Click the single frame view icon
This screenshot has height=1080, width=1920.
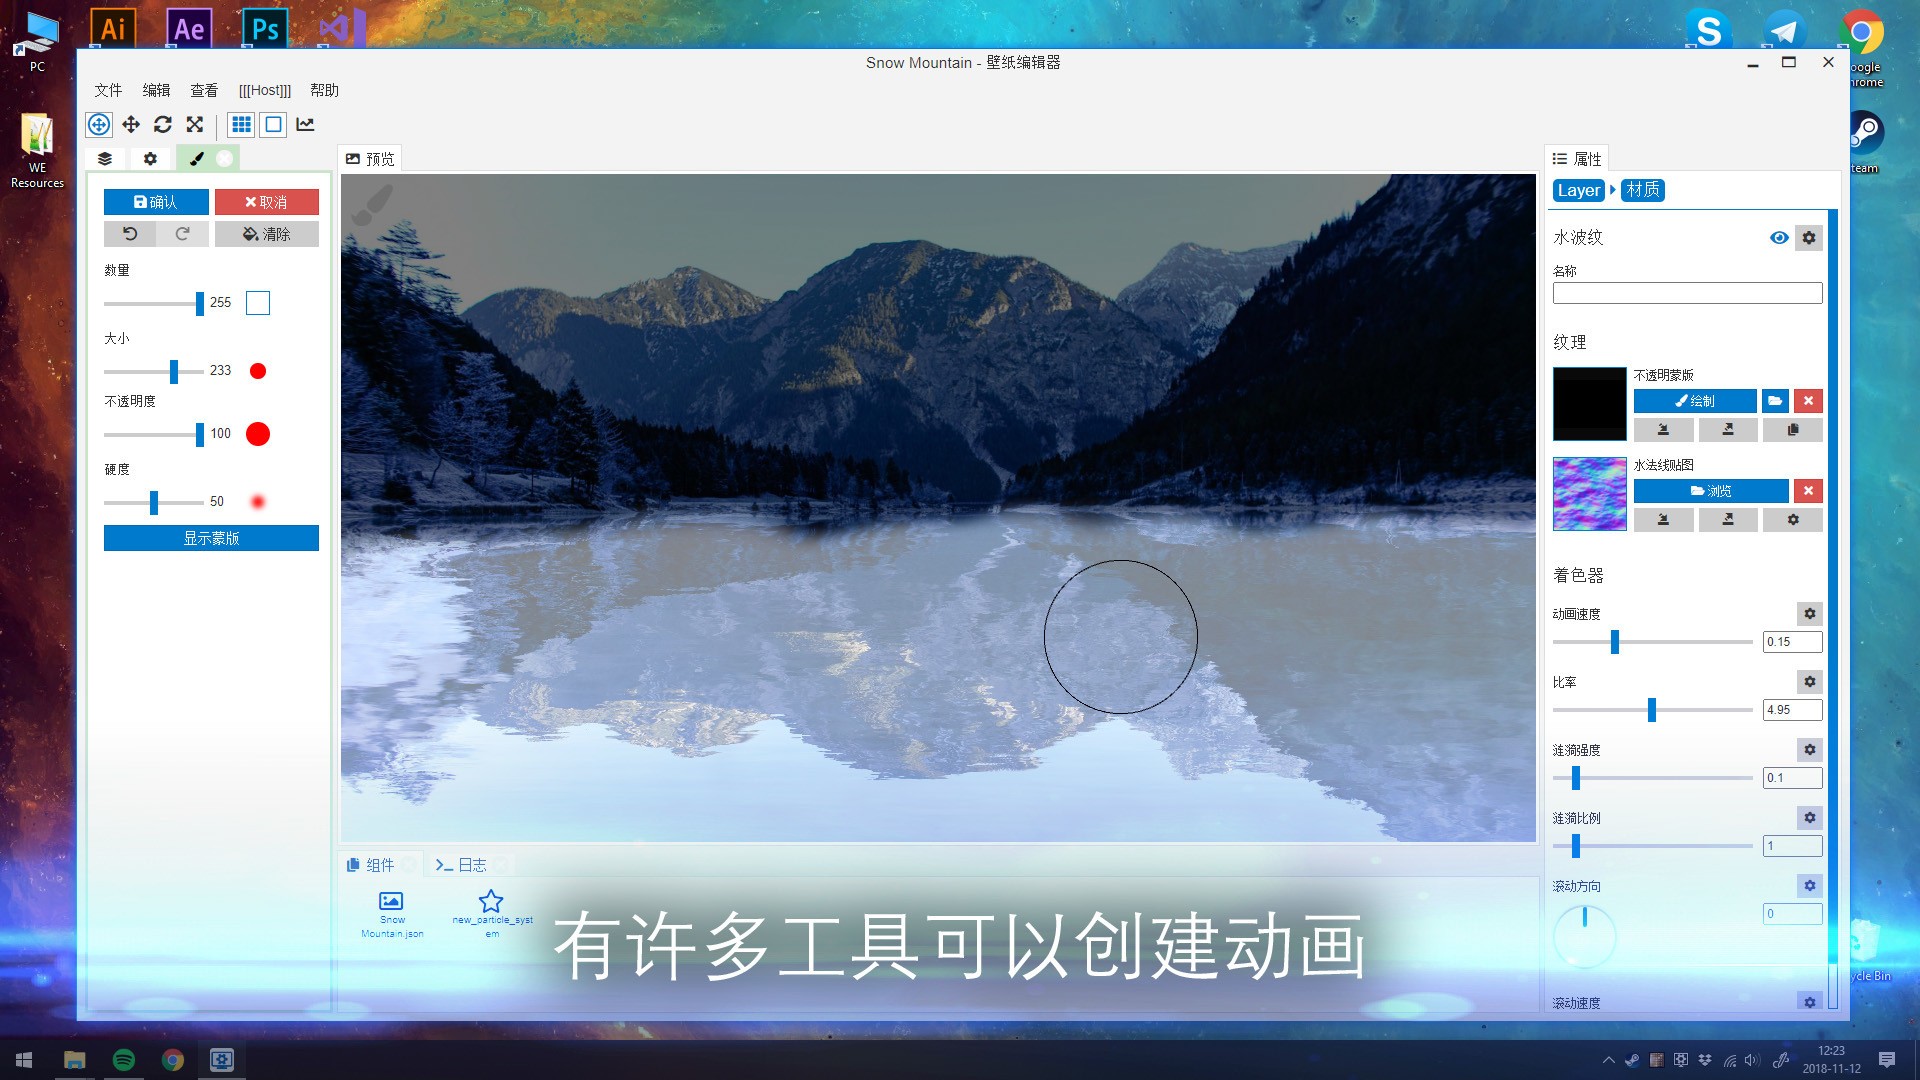(x=273, y=124)
